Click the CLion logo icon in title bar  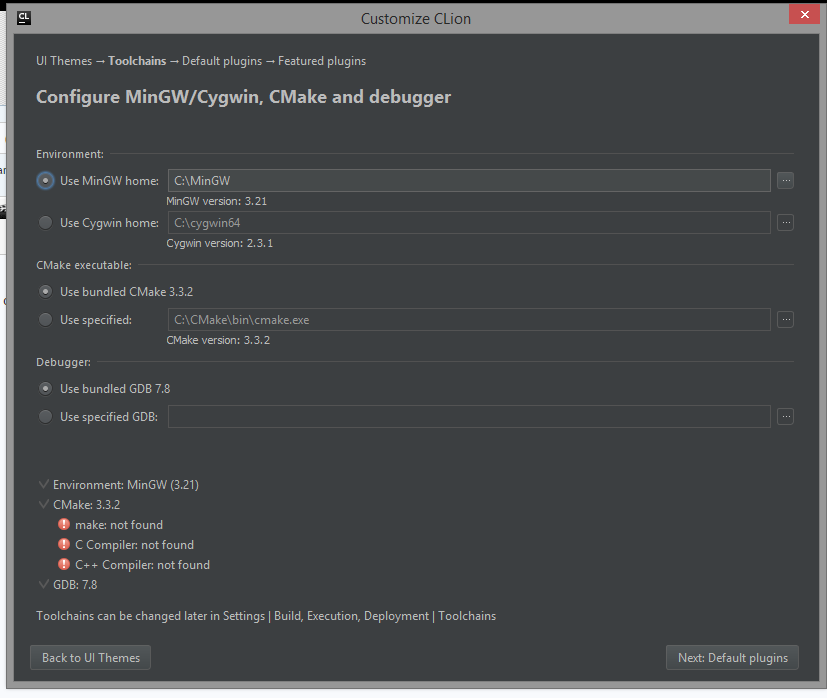click(24, 17)
